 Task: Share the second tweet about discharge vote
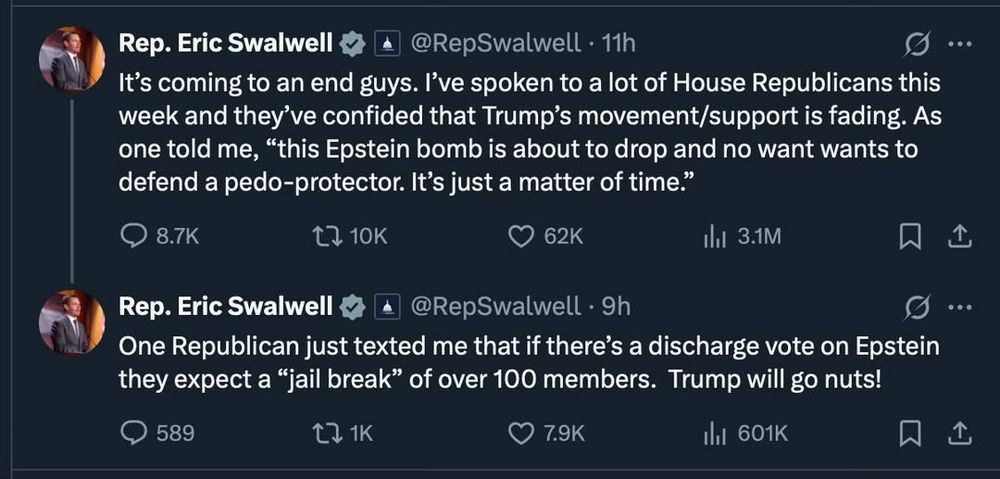[958, 432]
